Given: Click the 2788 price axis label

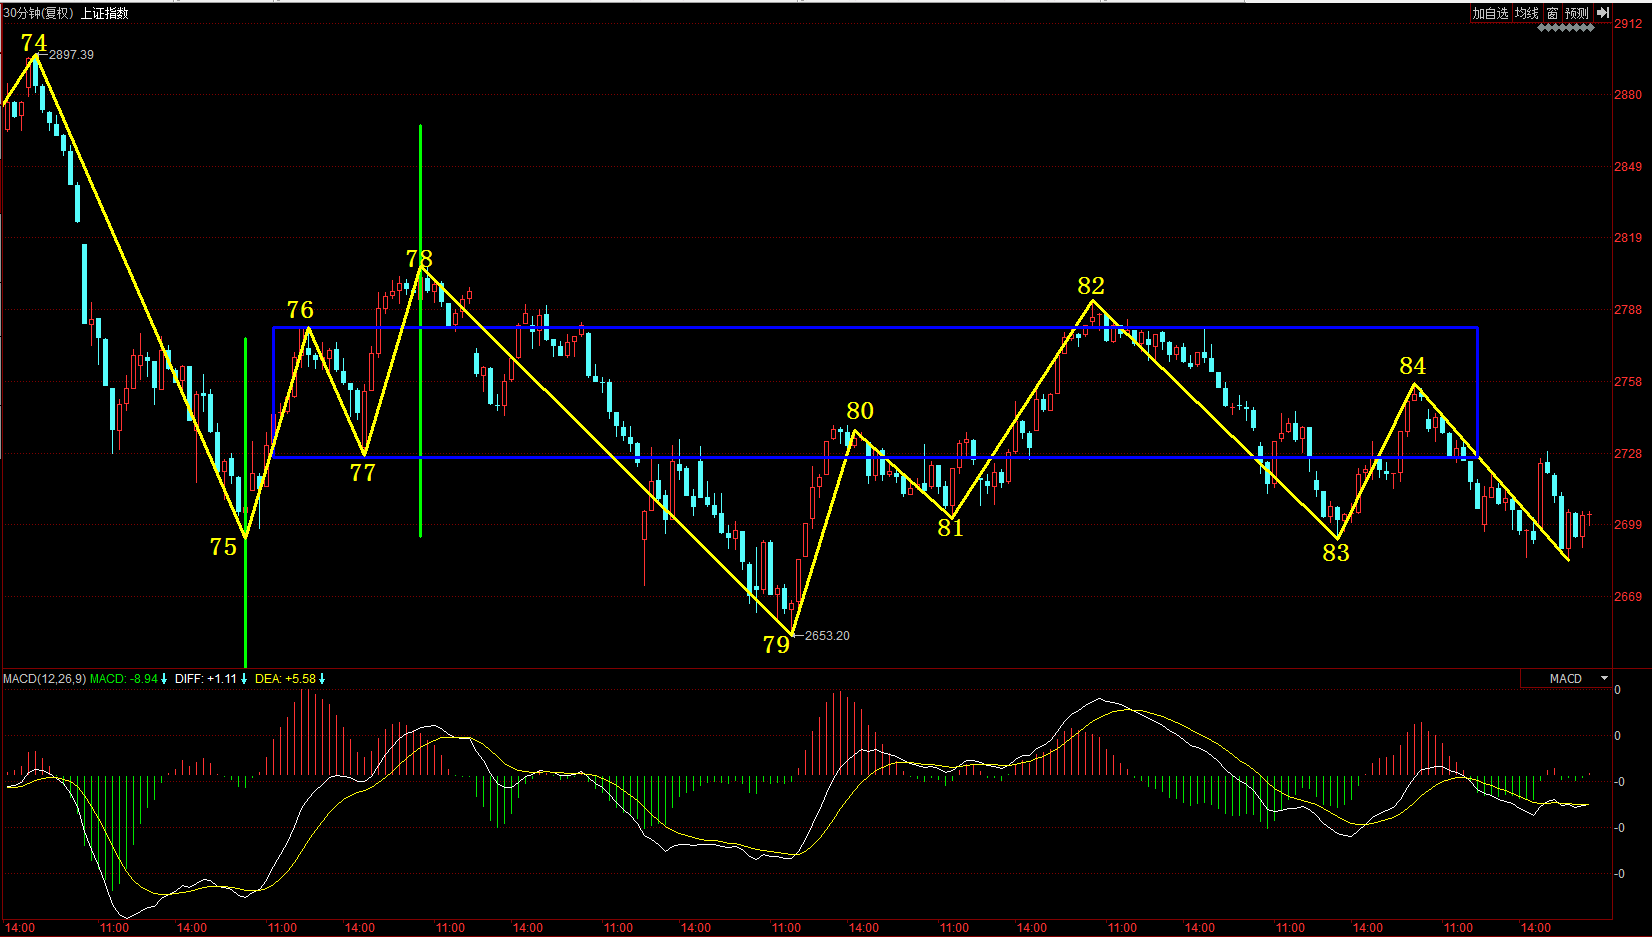Looking at the screenshot, I should click(x=1627, y=310).
